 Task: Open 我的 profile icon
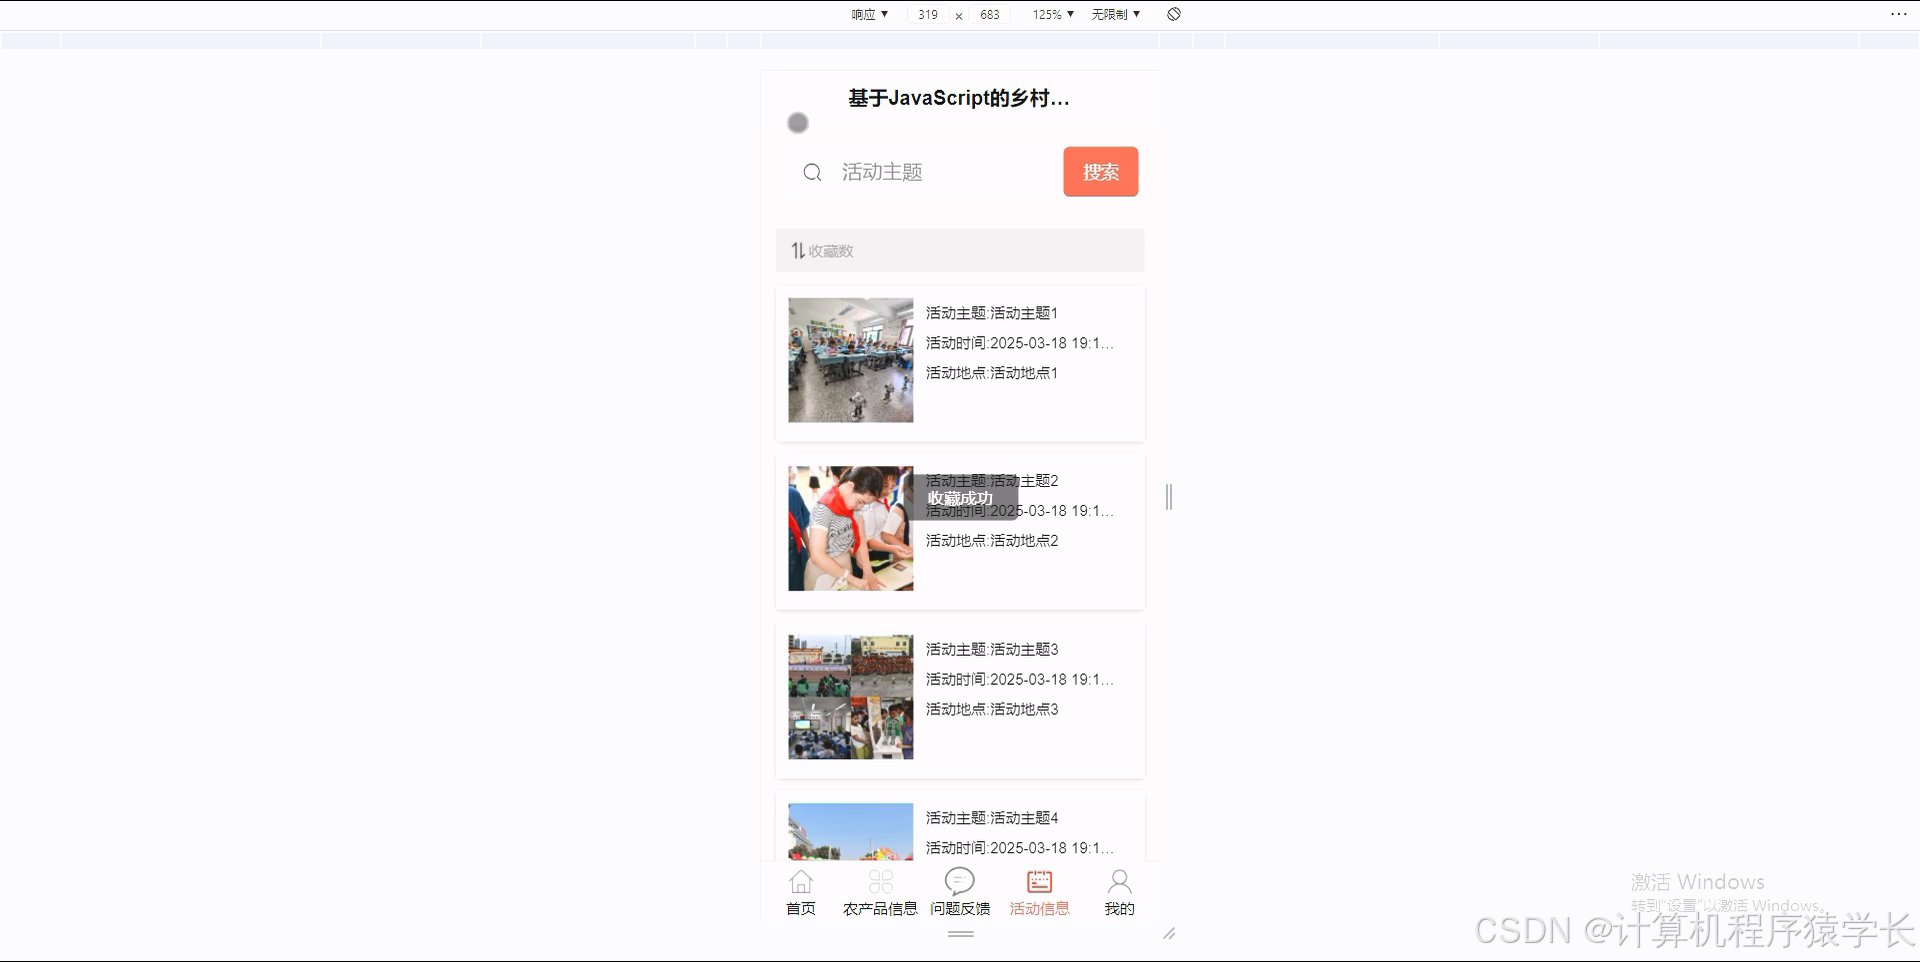click(1119, 882)
